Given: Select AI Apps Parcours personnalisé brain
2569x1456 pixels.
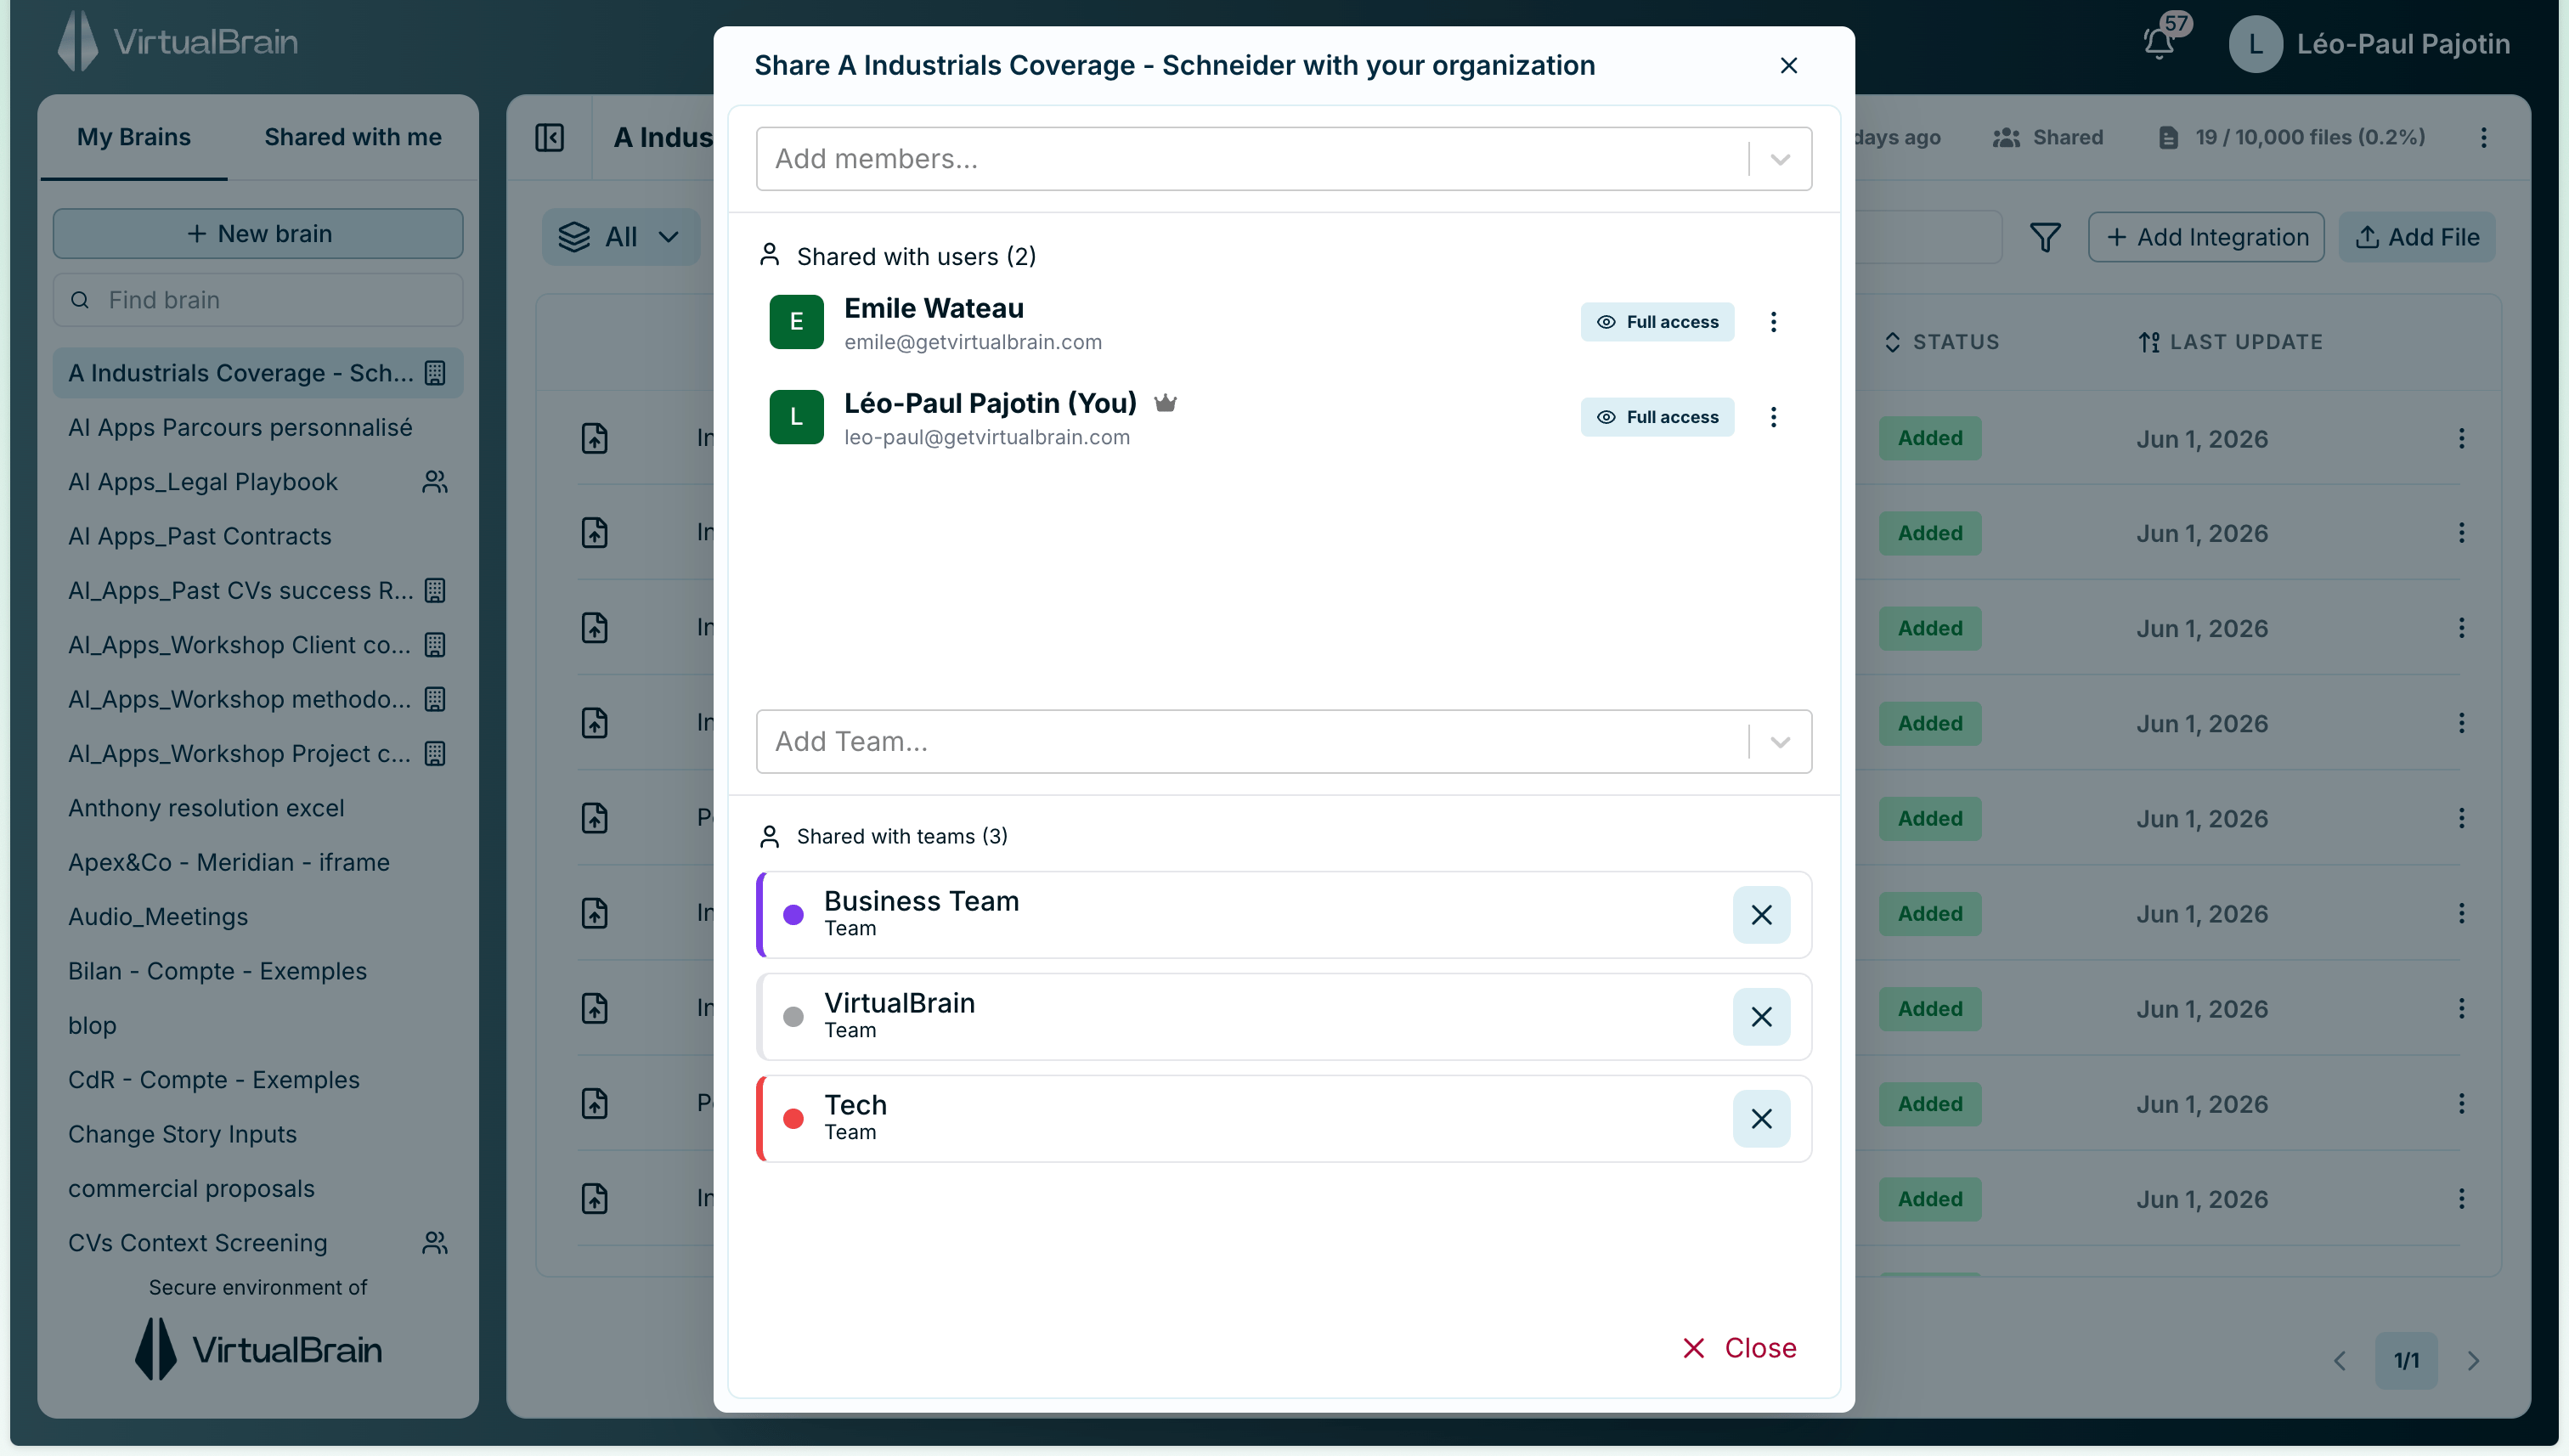Looking at the screenshot, I should pyautogui.click(x=258, y=427).
